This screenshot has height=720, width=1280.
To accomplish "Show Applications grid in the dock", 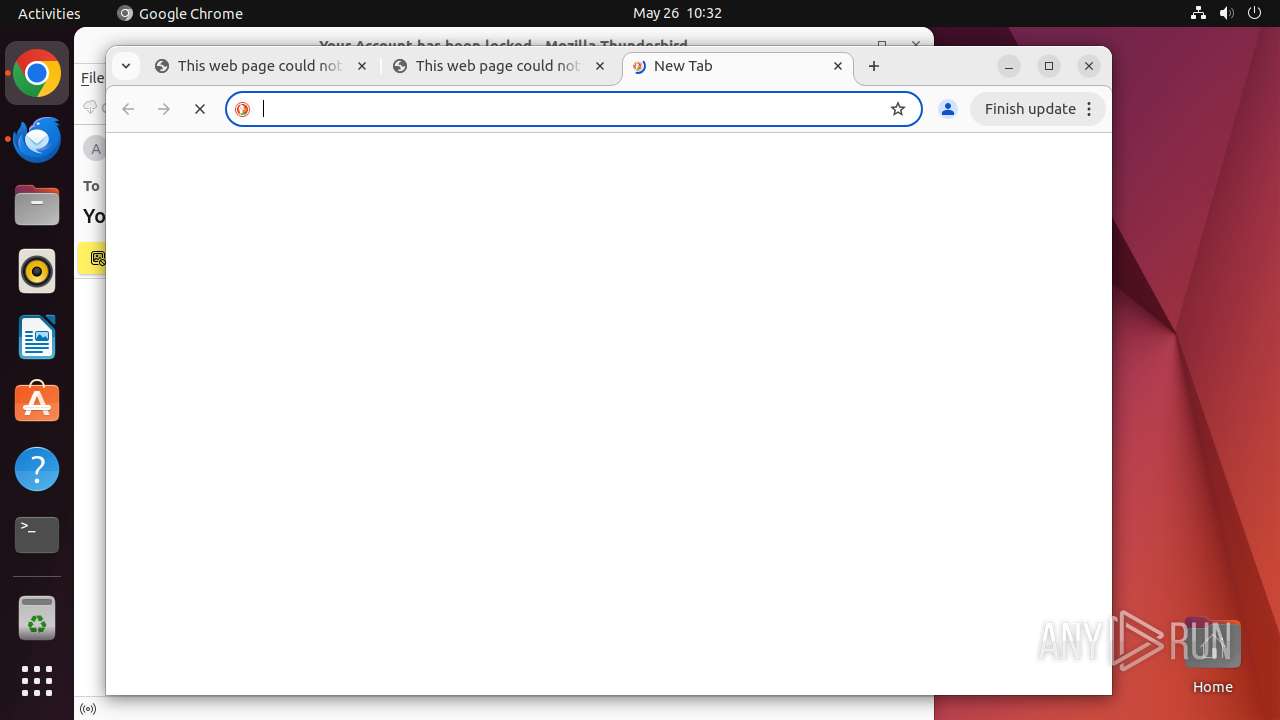I will [x=37, y=681].
